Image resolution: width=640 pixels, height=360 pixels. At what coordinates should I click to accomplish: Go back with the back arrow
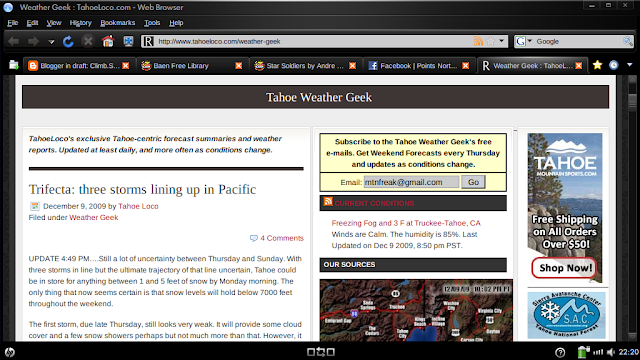13,41
